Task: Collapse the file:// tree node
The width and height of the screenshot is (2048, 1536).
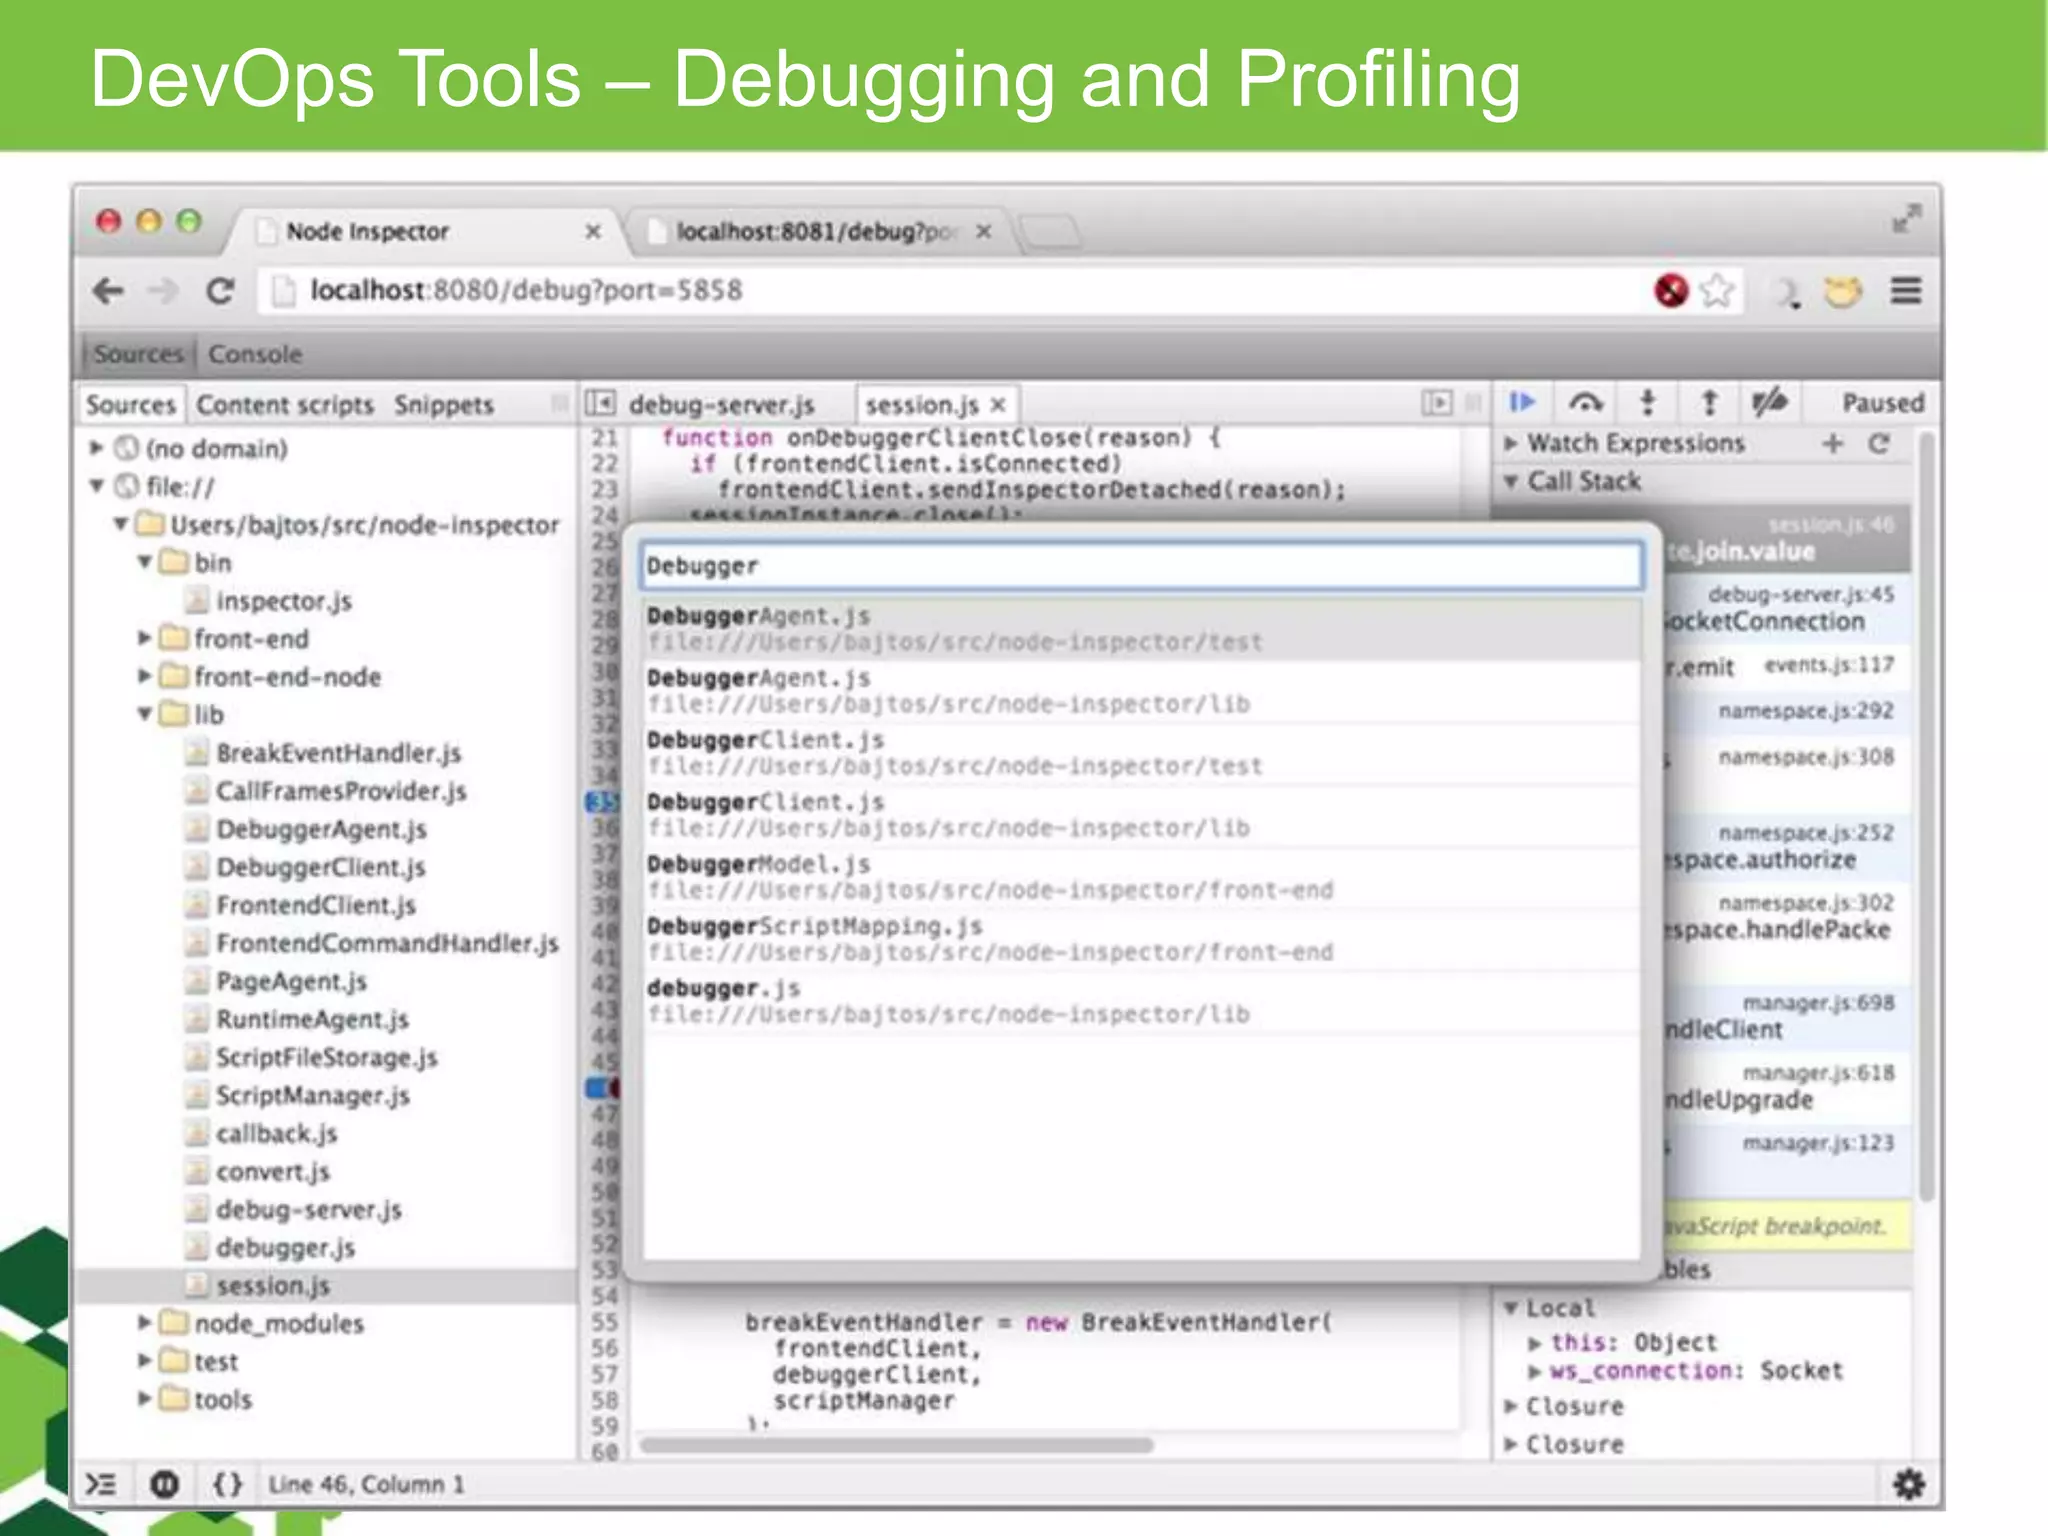Action: tap(96, 485)
